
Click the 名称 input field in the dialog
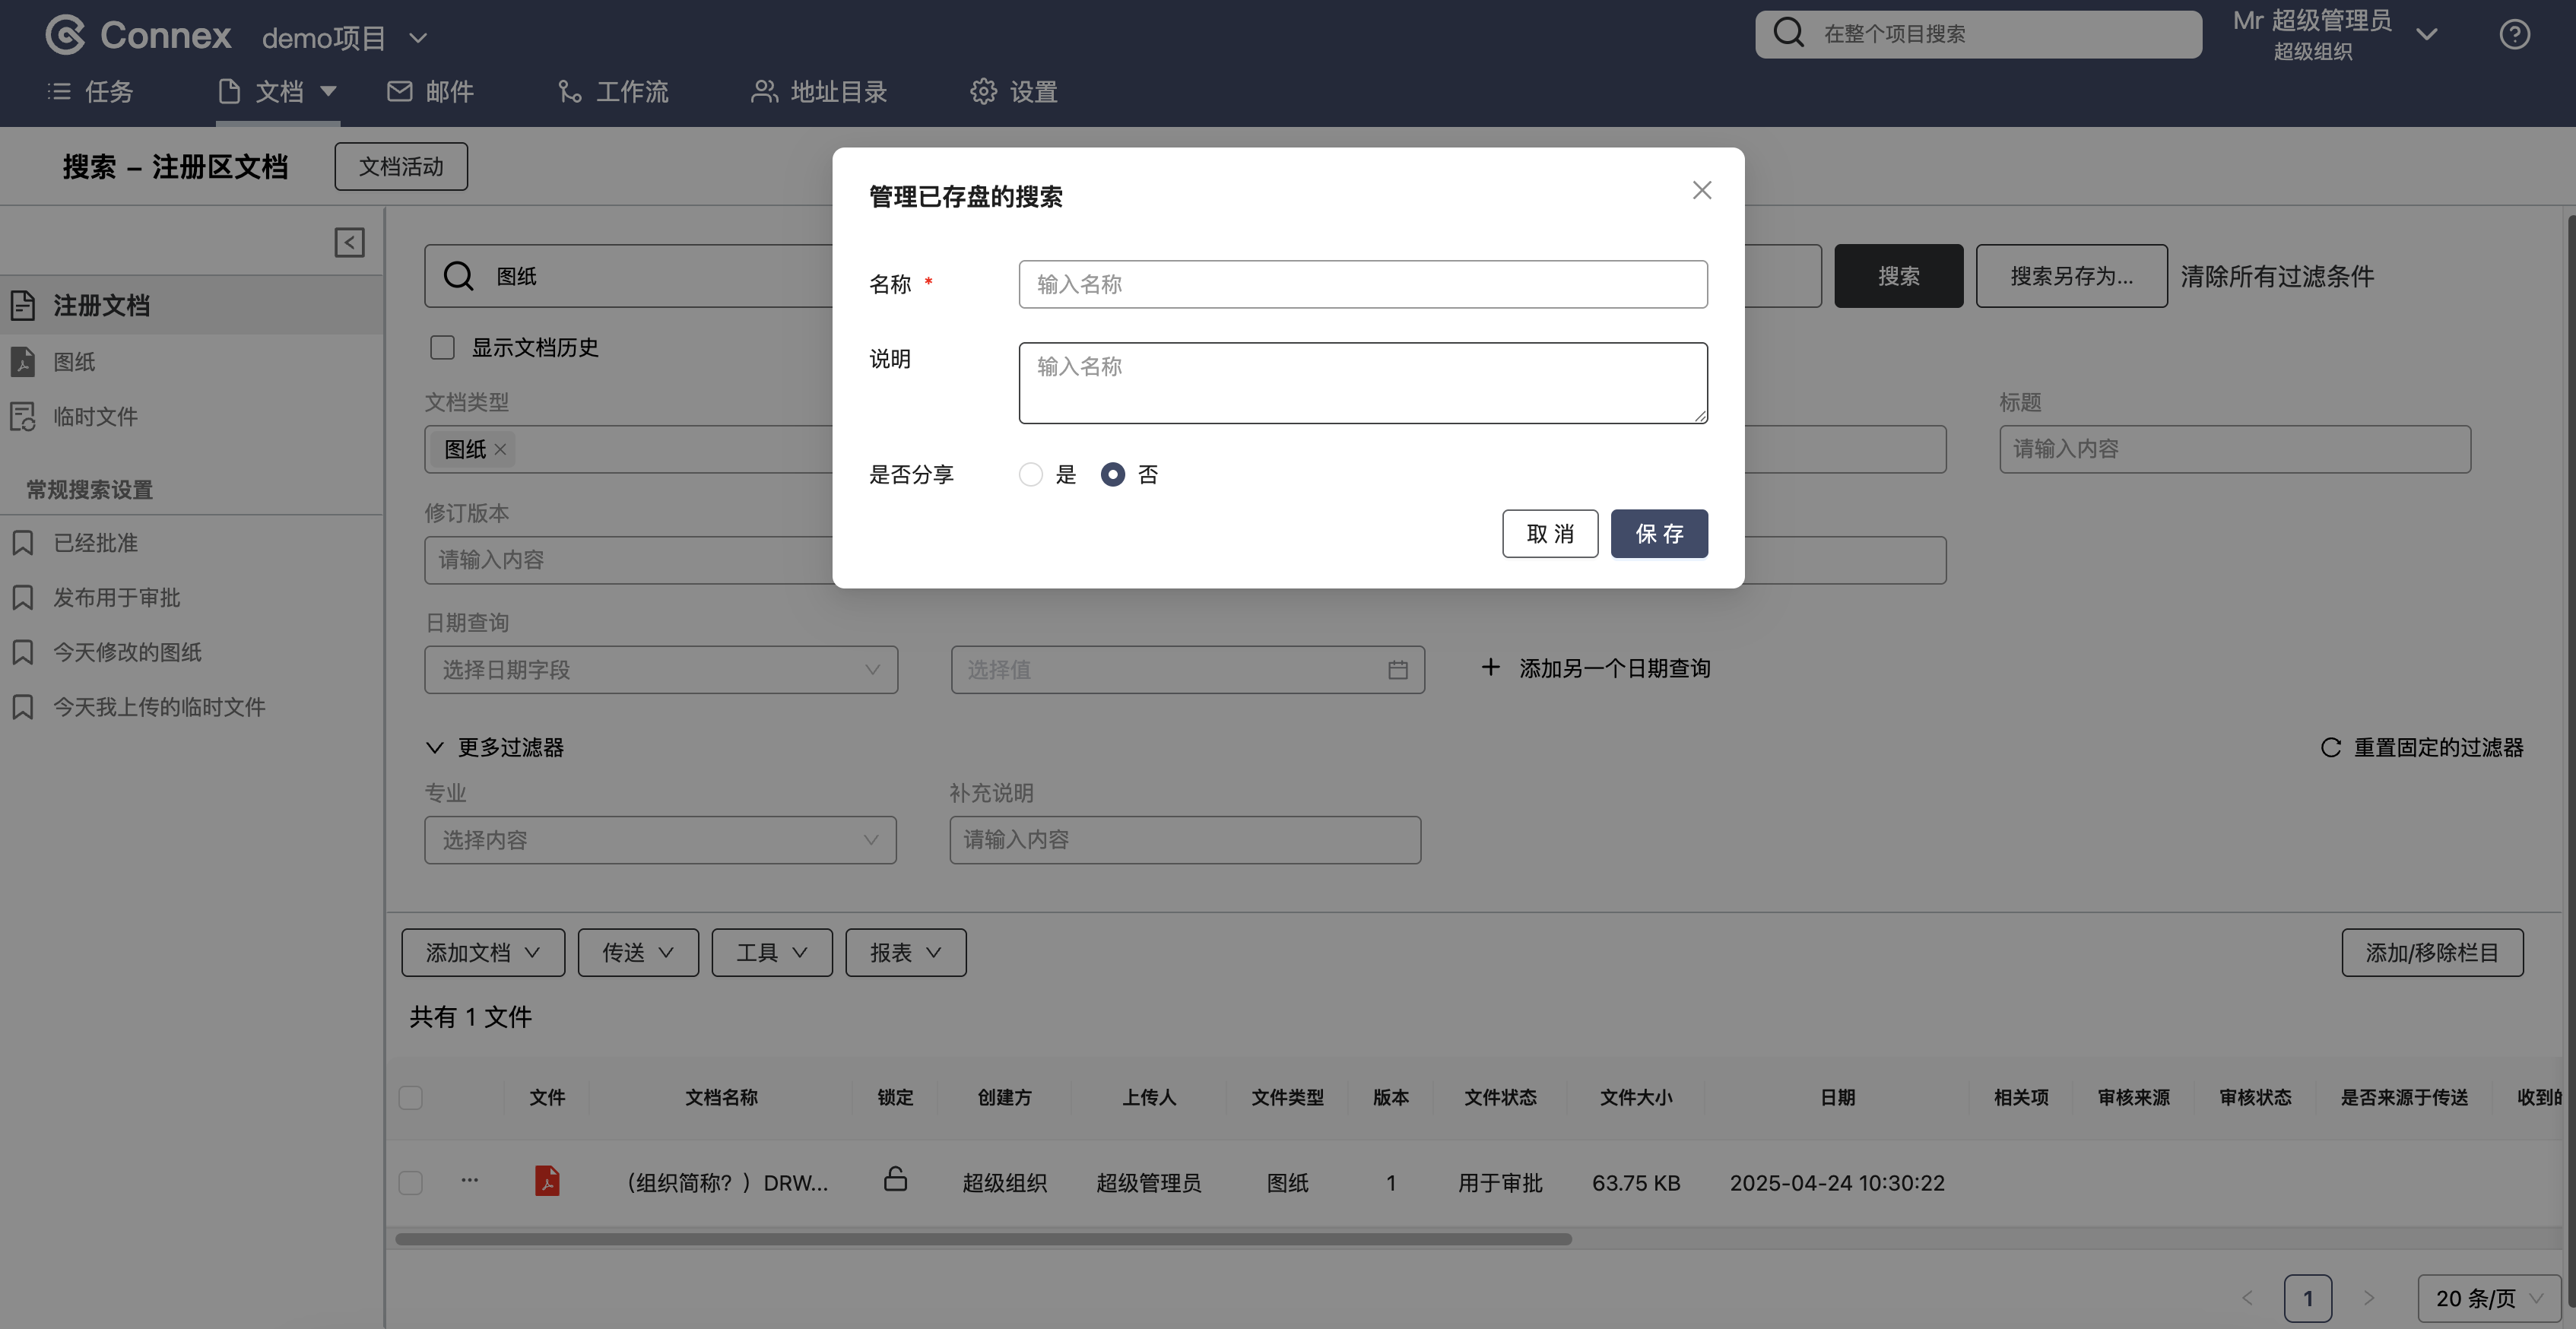pos(1362,284)
